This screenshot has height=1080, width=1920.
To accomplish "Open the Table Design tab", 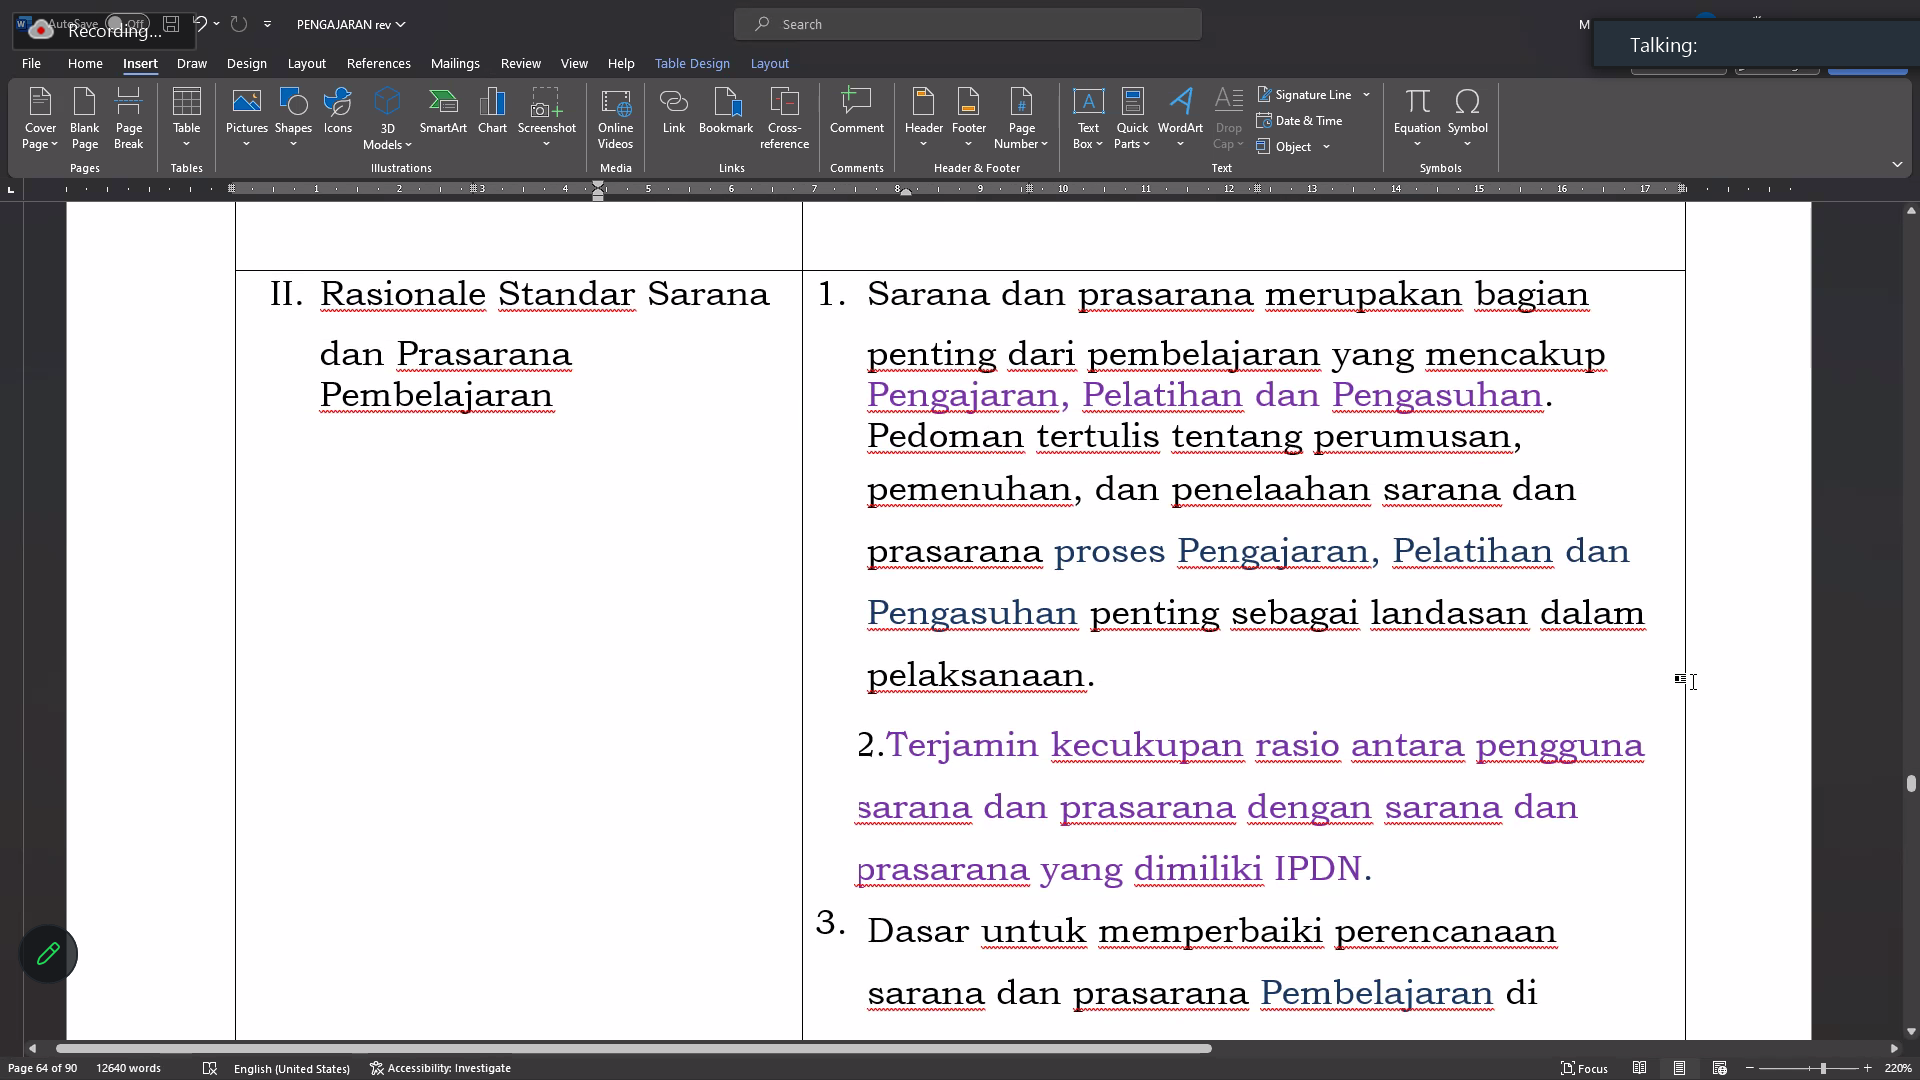I will 692,63.
